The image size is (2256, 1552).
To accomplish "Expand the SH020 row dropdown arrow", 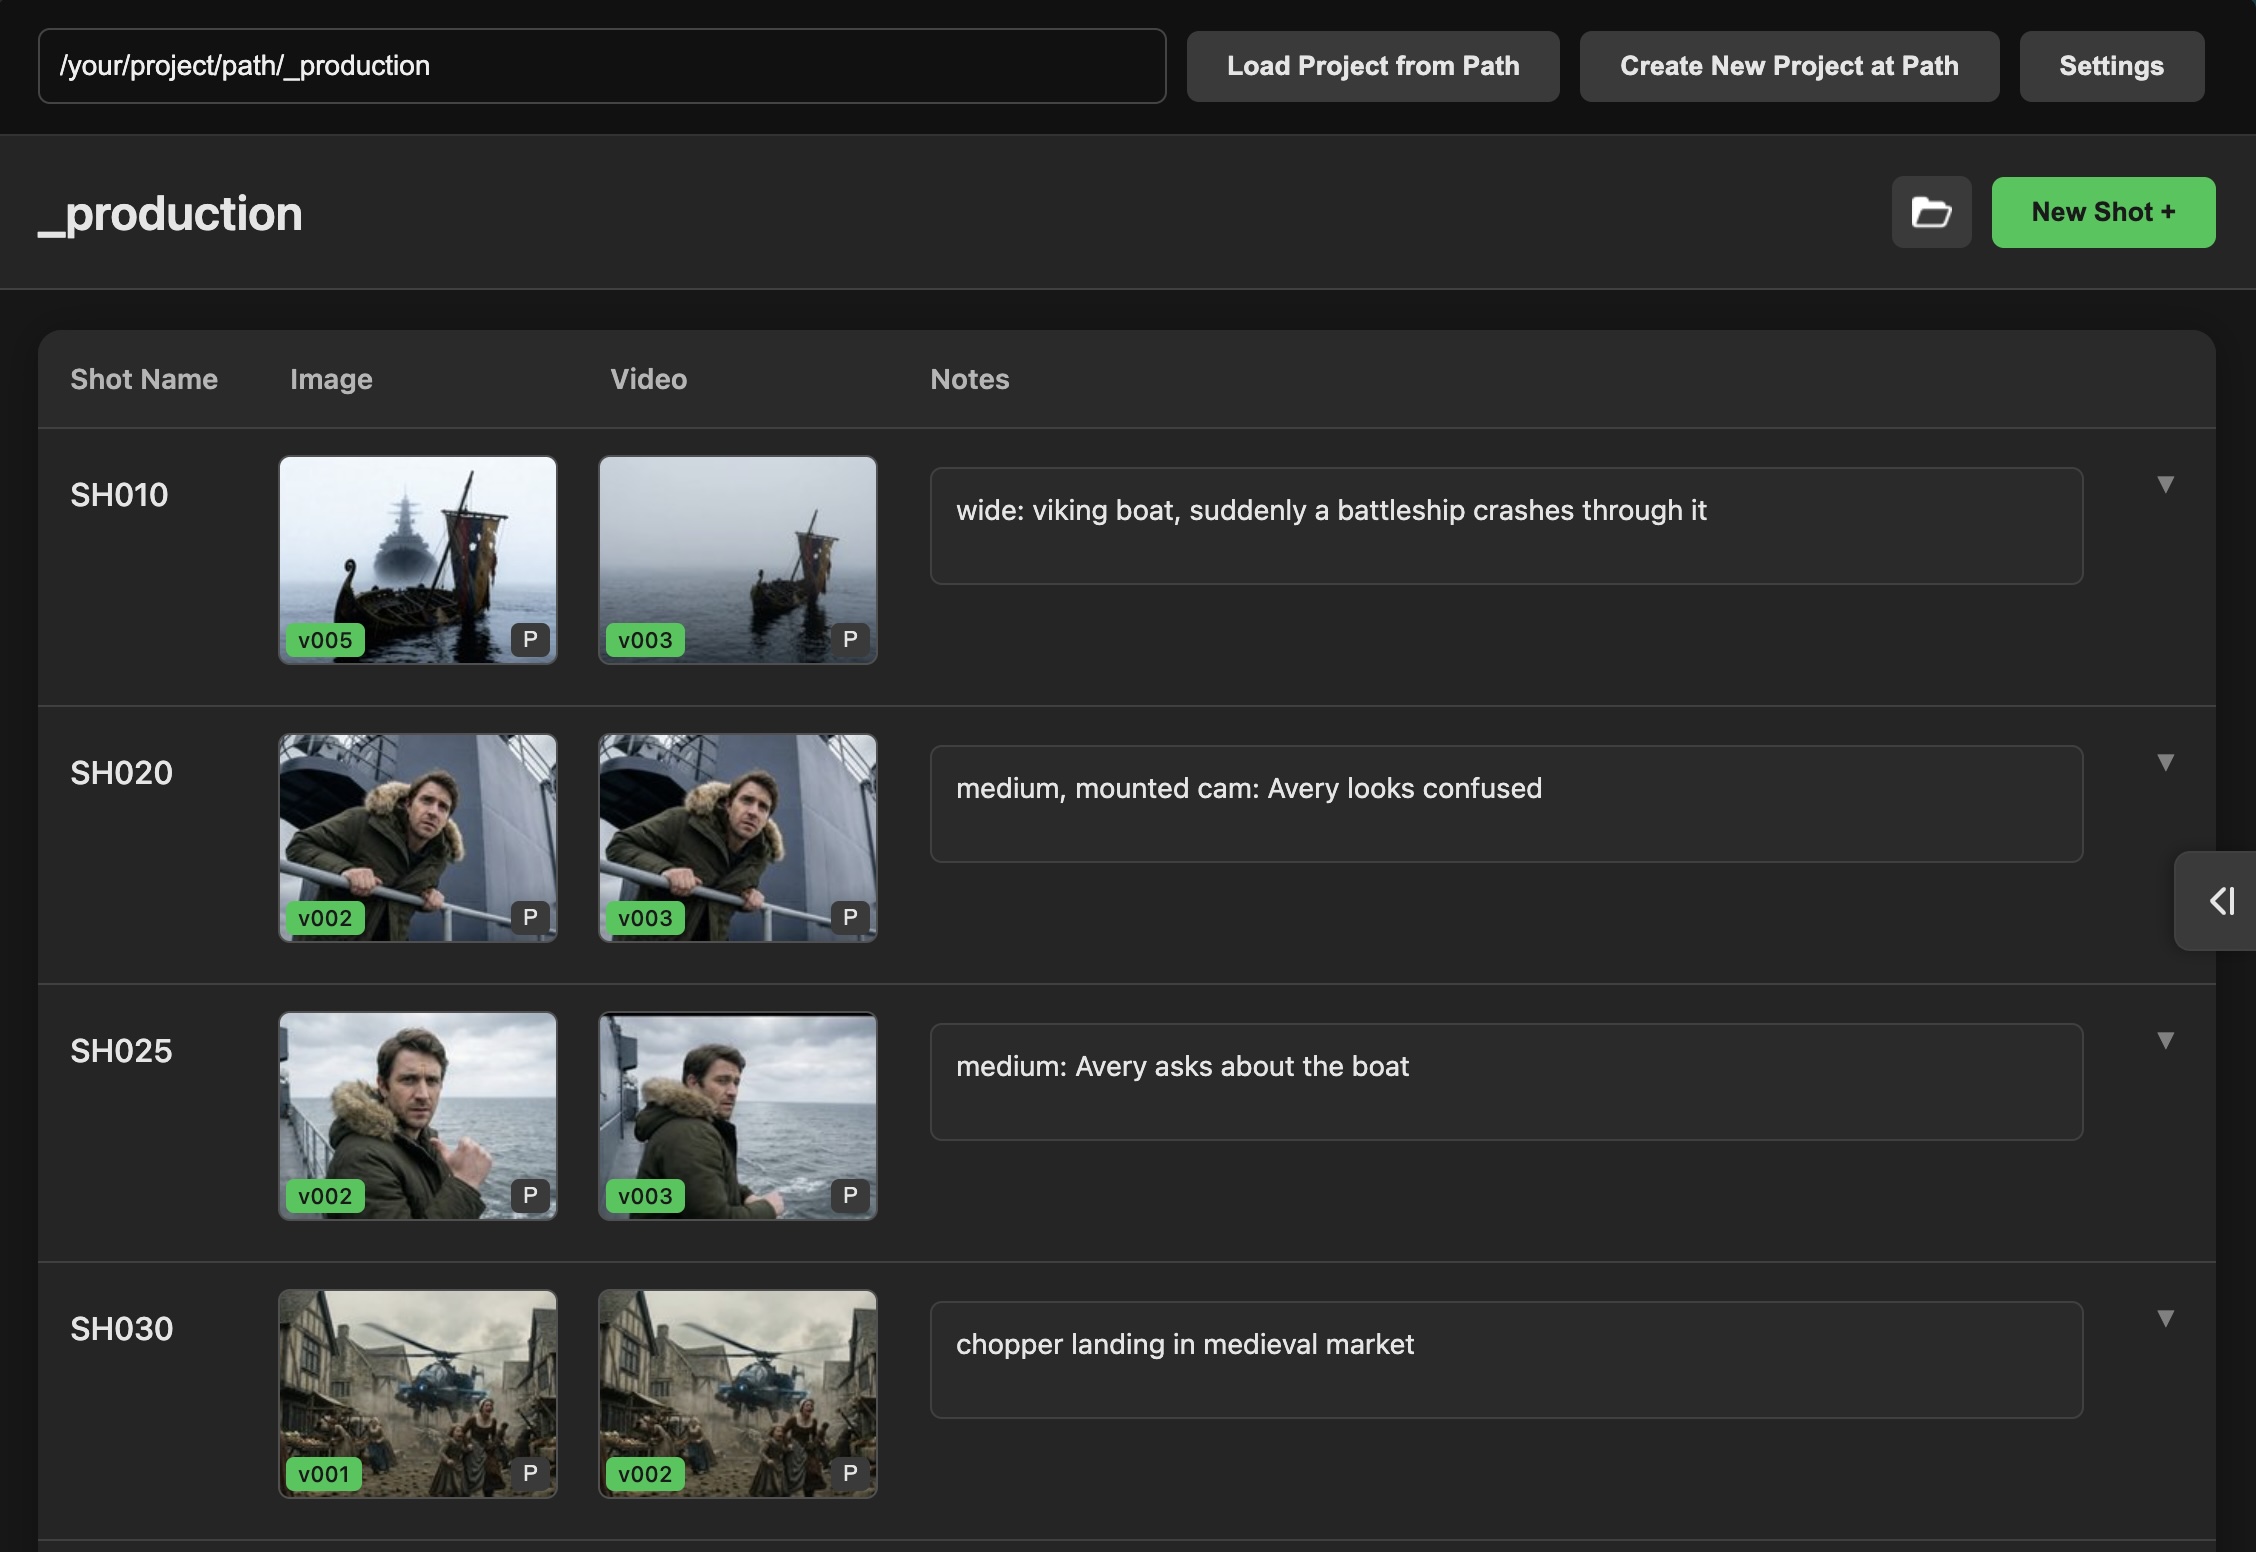I will click(x=2165, y=763).
